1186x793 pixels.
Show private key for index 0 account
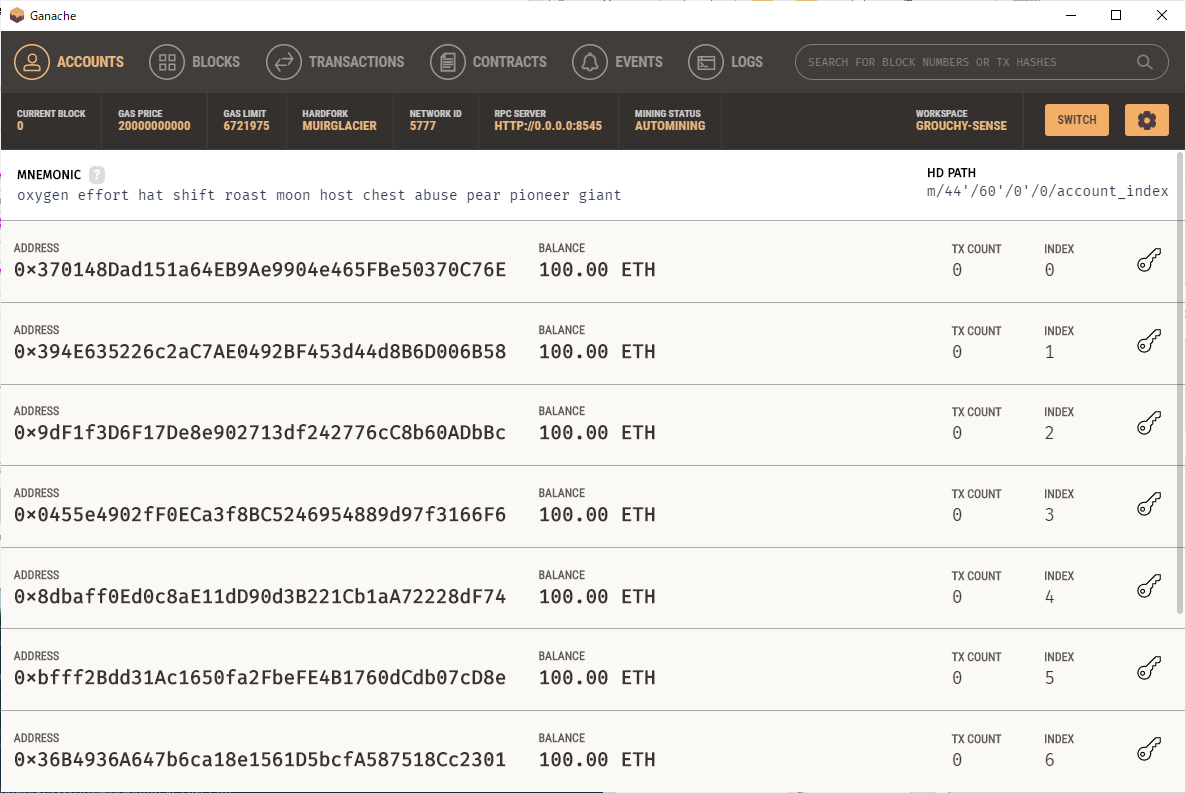coord(1149,260)
